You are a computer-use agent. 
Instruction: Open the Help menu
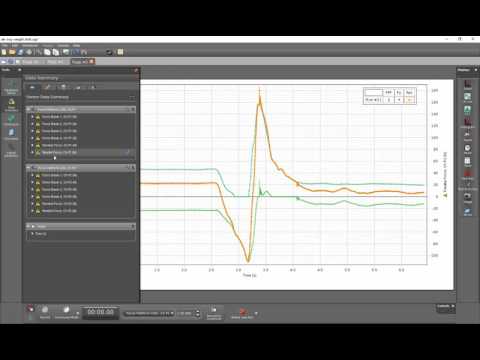[76, 45]
